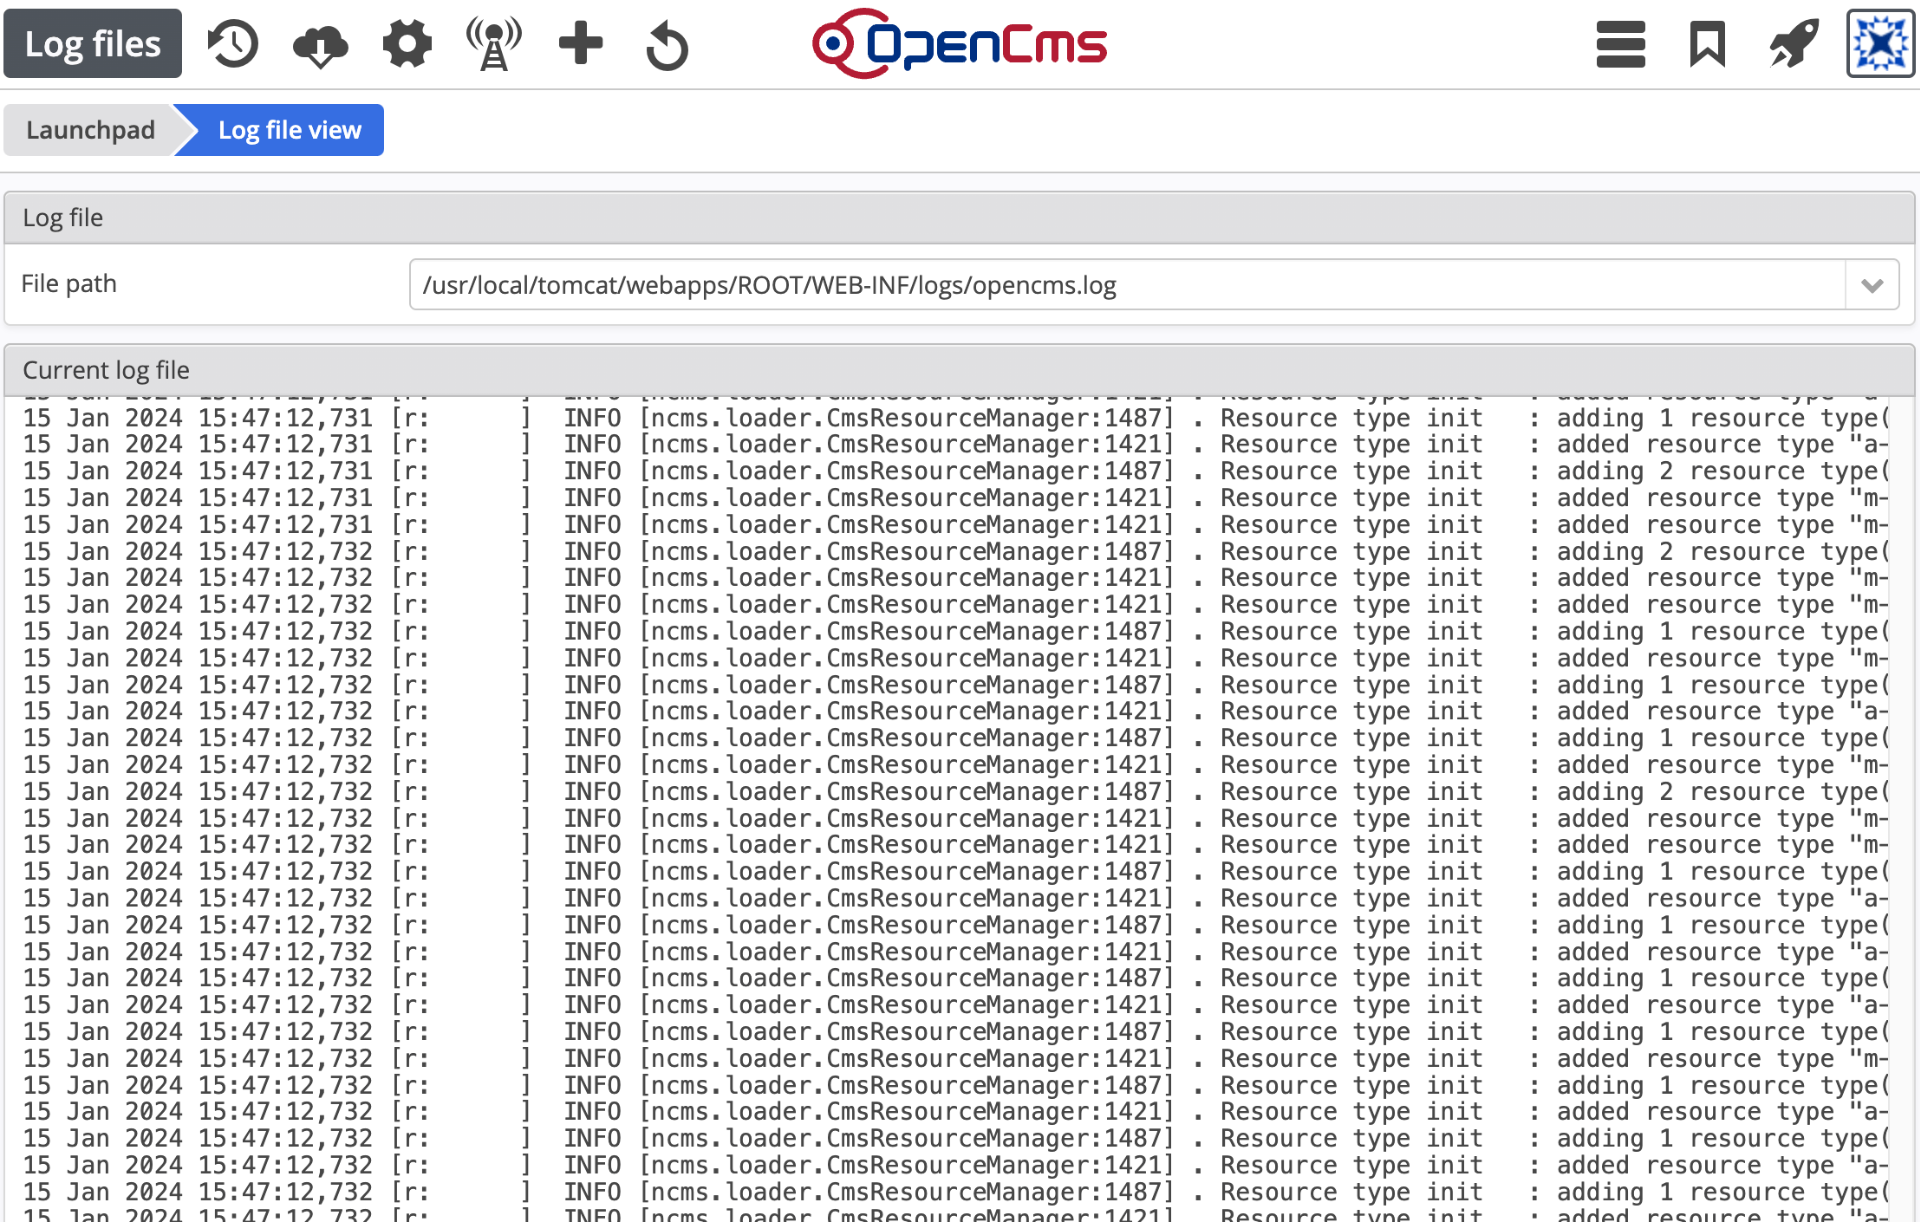This screenshot has height=1222, width=1920.
Task: Open bookmarks with the flag icon
Action: pos(1706,43)
